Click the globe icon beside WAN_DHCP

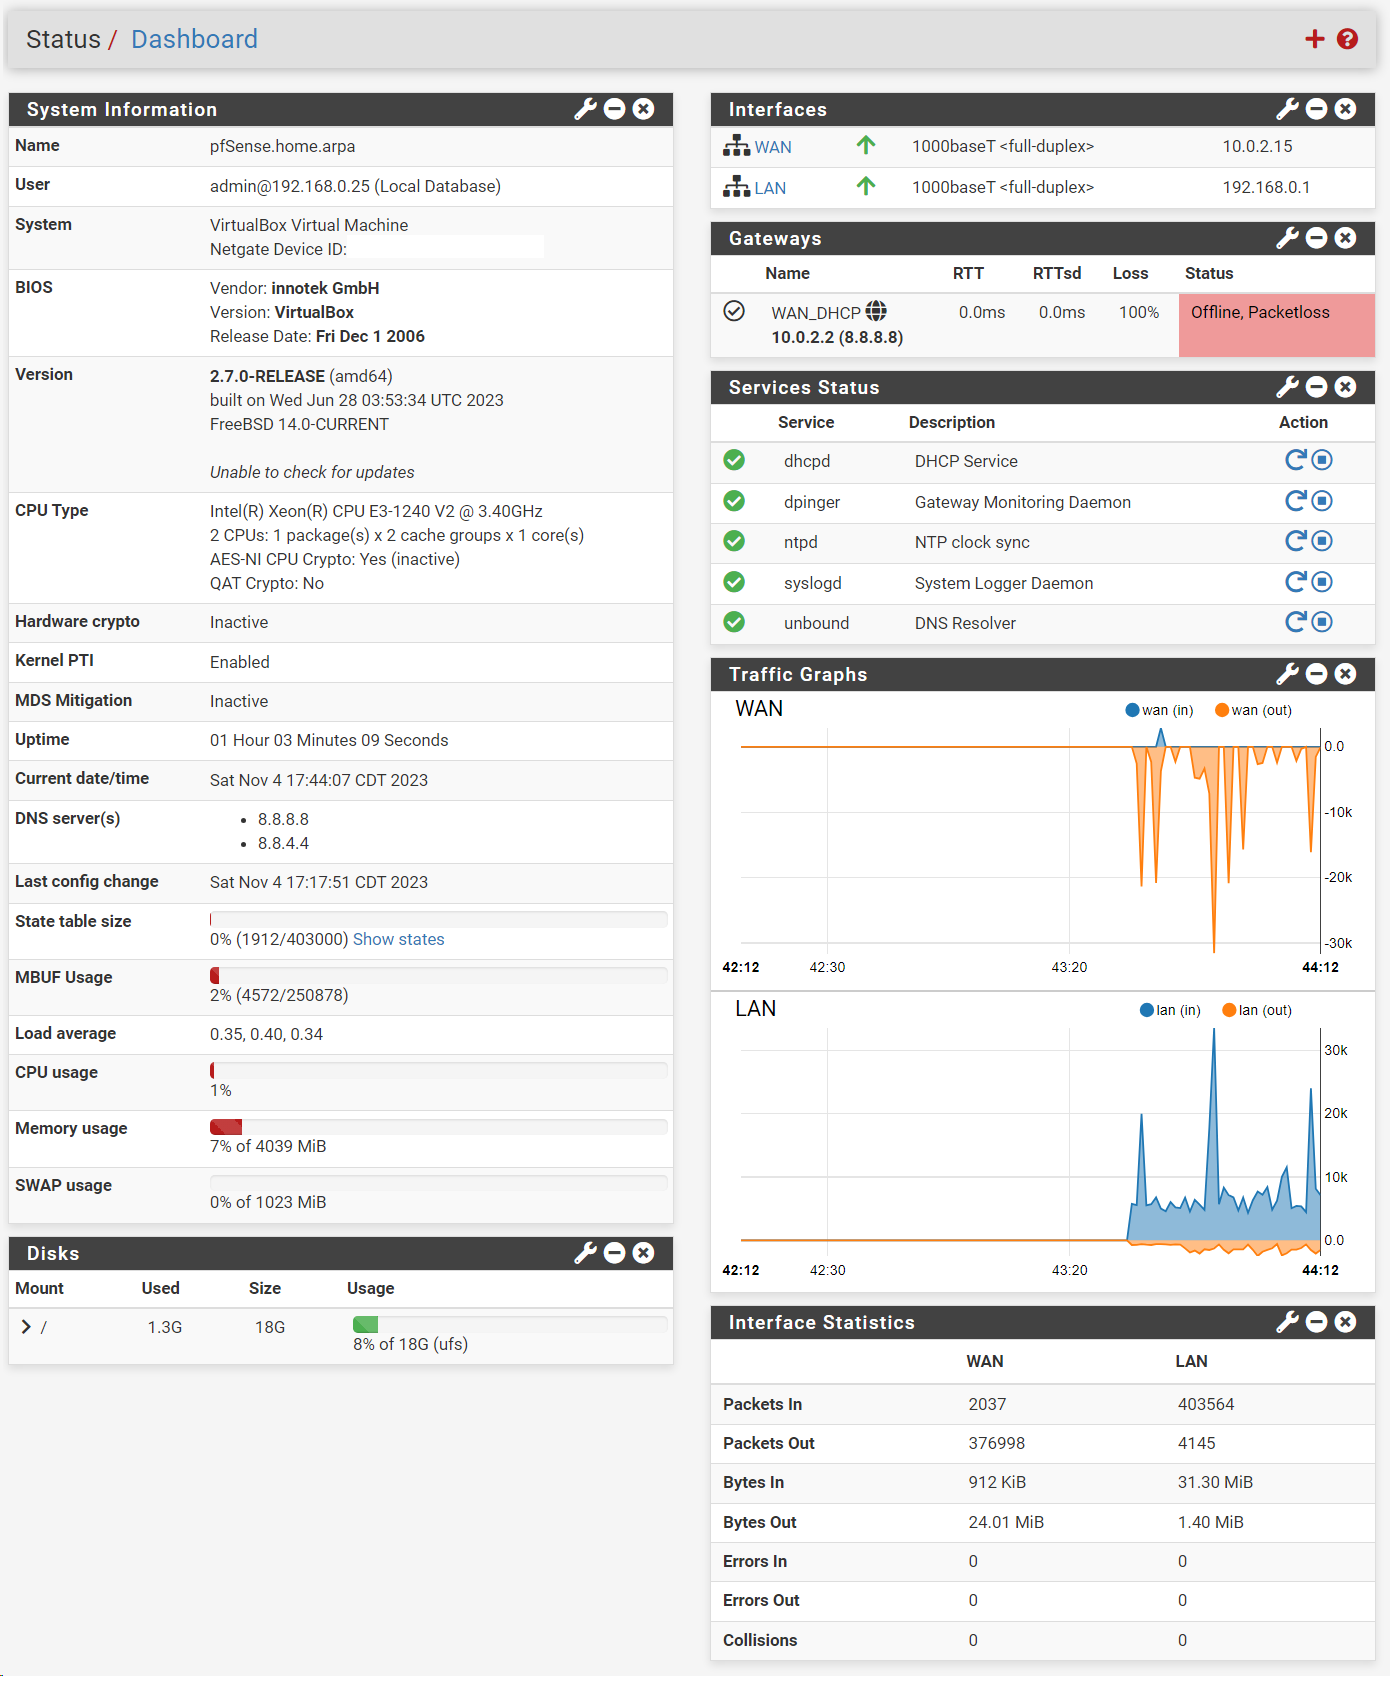pyautogui.click(x=876, y=311)
